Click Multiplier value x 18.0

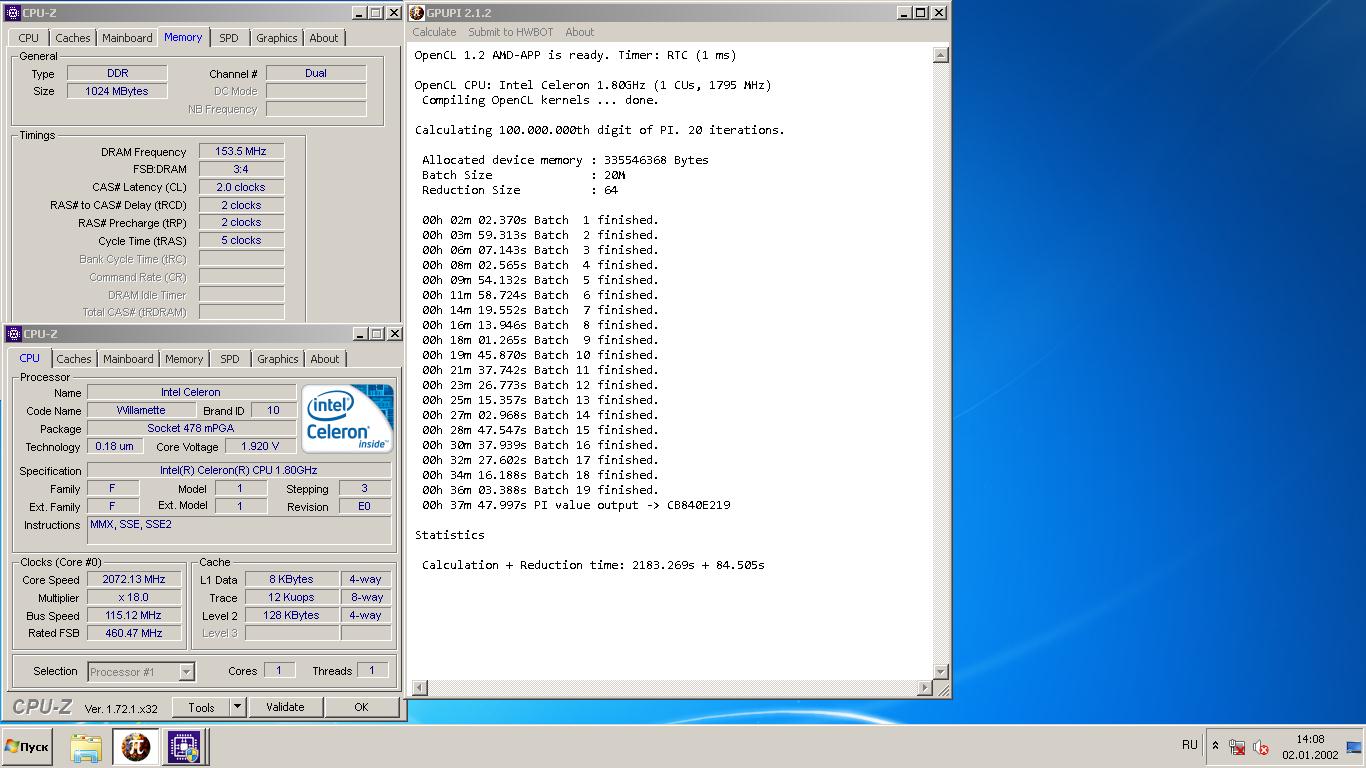pyautogui.click(x=134, y=597)
